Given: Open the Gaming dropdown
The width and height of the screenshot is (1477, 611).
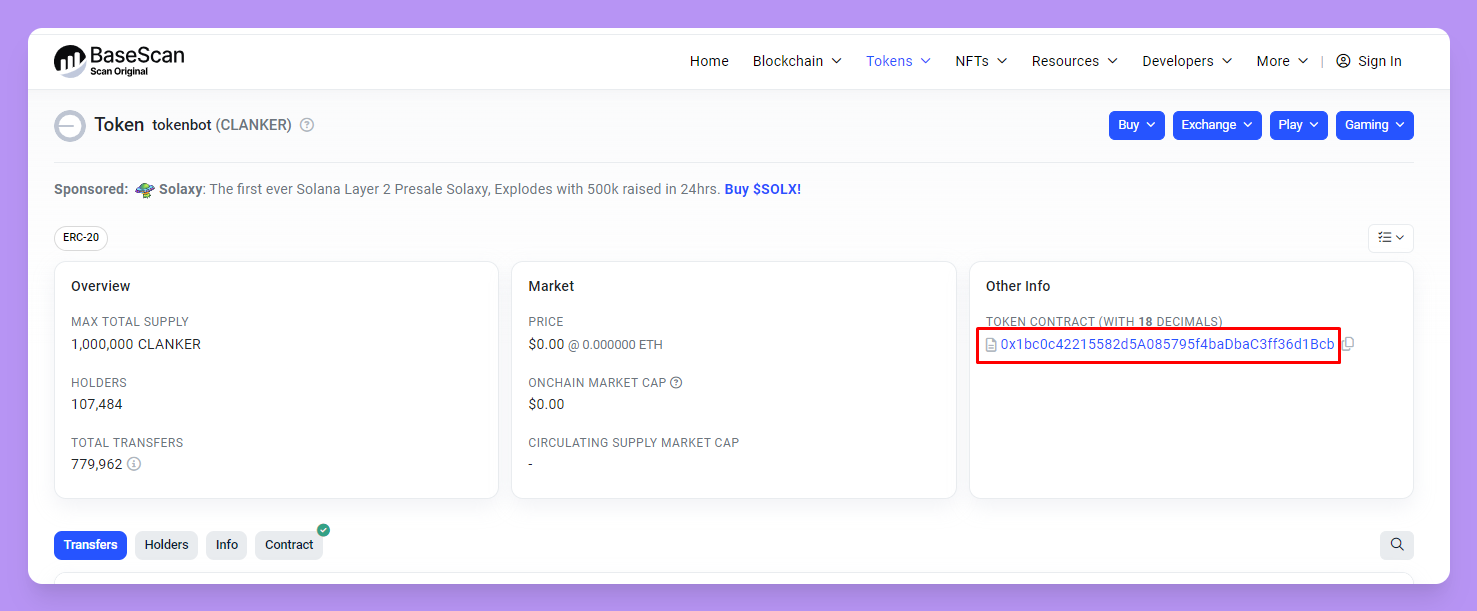Looking at the screenshot, I should (x=1375, y=125).
